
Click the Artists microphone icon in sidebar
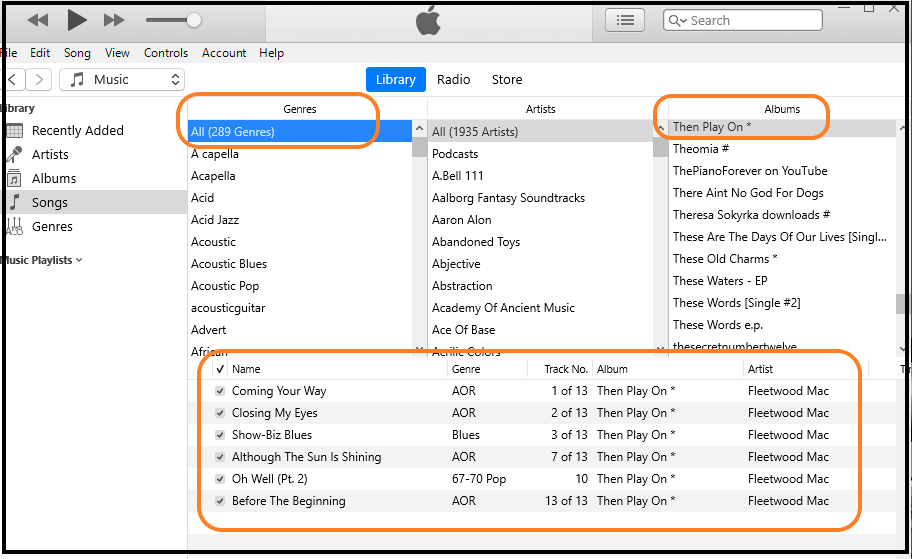[x=15, y=154]
